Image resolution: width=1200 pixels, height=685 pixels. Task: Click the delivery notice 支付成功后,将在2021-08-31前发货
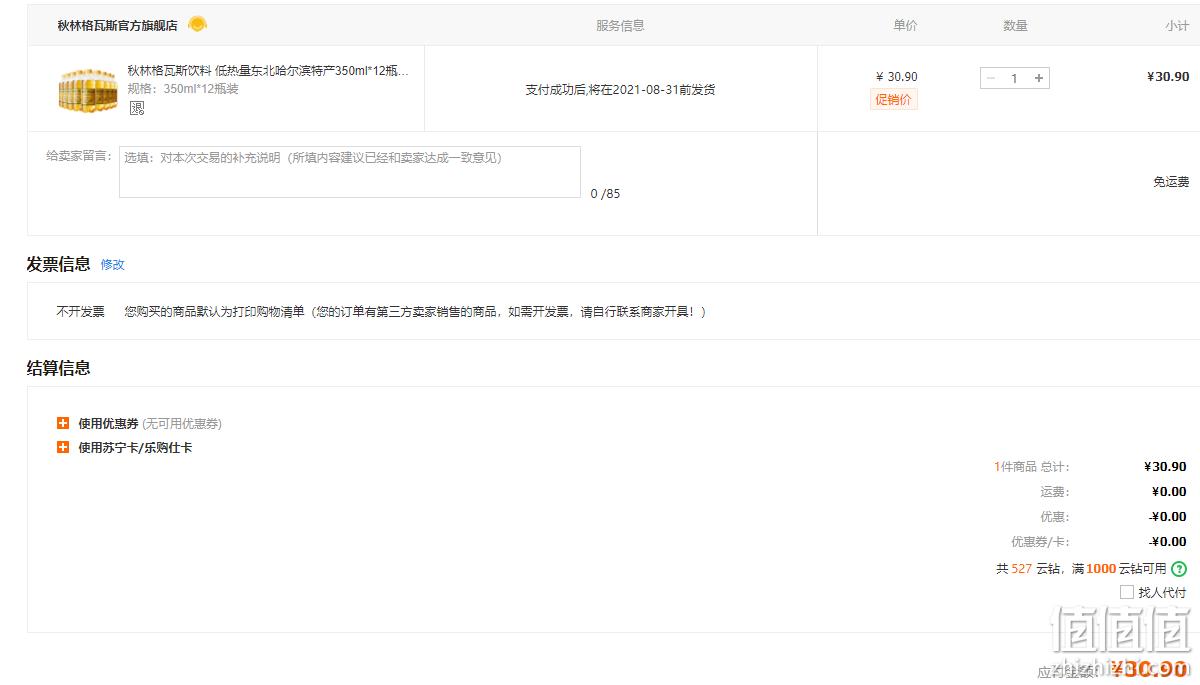coord(620,90)
